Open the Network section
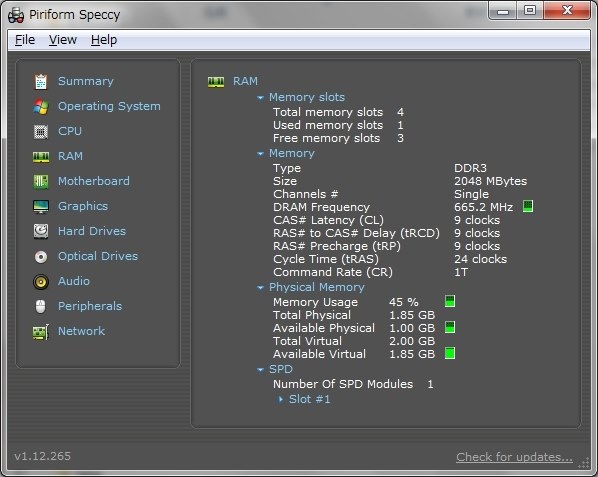This screenshot has width=598, height=477. pyautogui.click(x=81, y=331)
